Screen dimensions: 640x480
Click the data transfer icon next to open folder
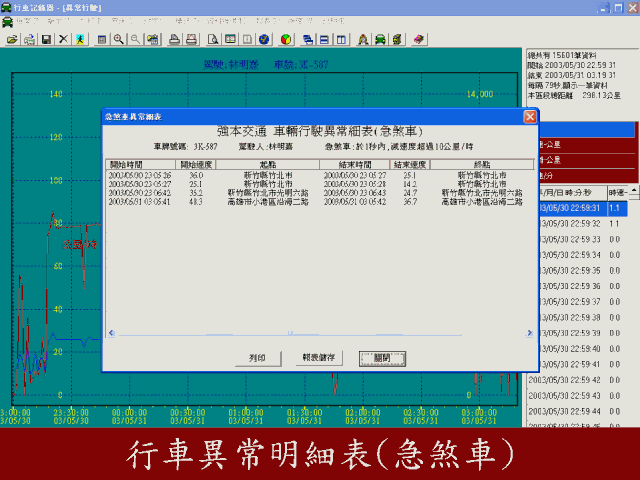click(x=29, y=39)
